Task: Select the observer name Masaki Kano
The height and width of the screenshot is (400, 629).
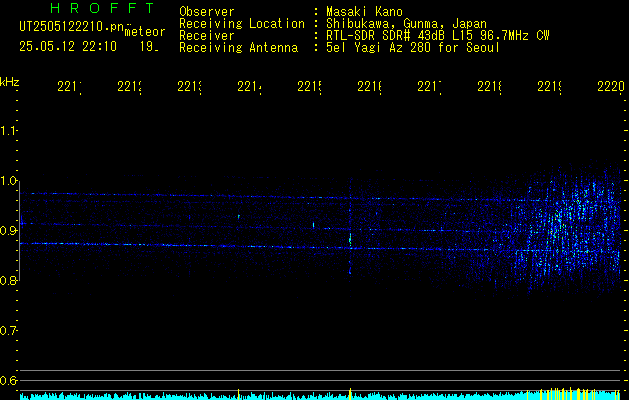Action: coord(364,11)
